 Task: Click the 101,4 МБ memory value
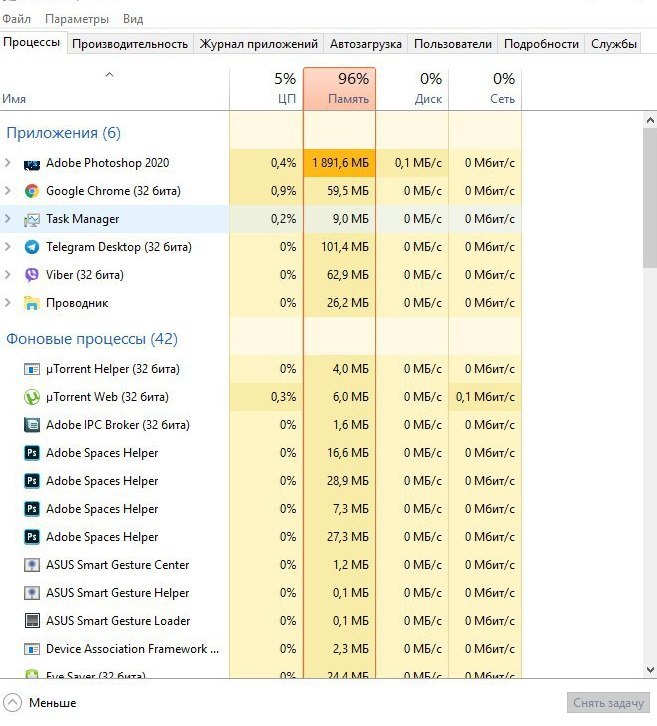pyautogui.click(x=345, y=247)
